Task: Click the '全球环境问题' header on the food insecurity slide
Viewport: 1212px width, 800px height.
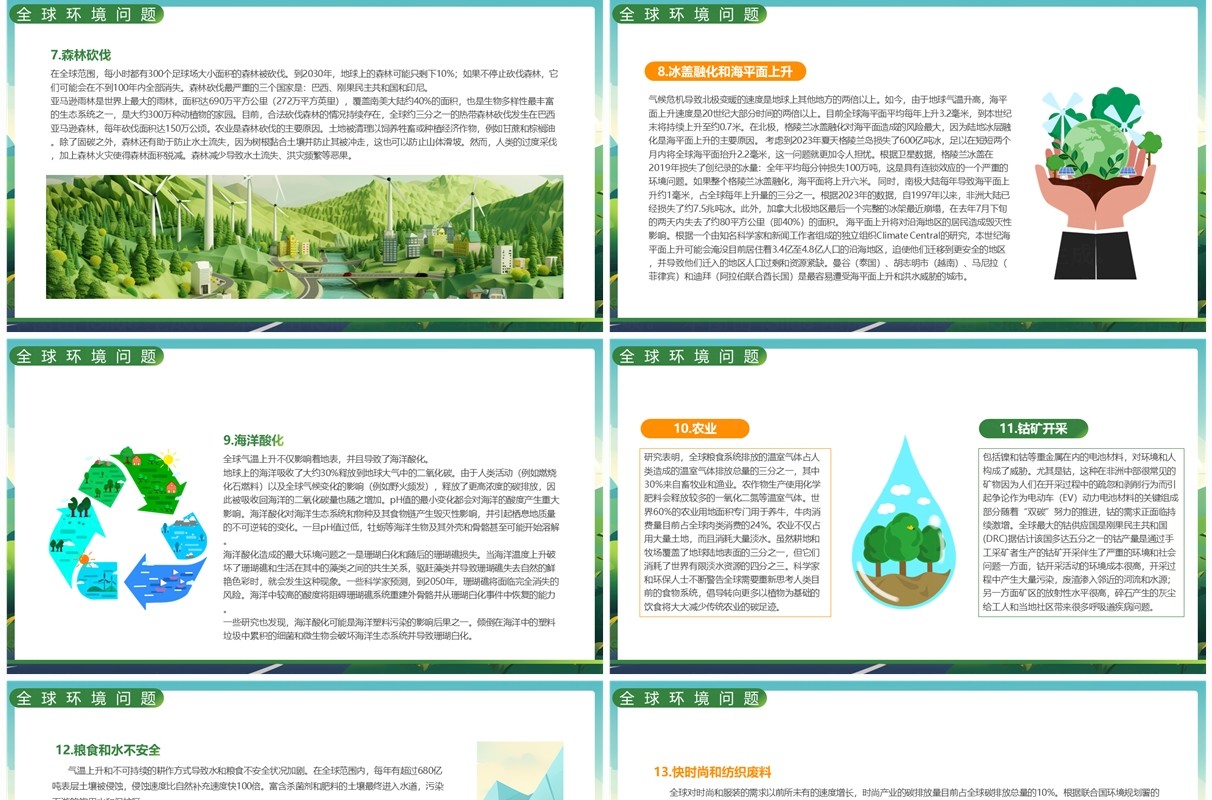Action: [87, 698]
